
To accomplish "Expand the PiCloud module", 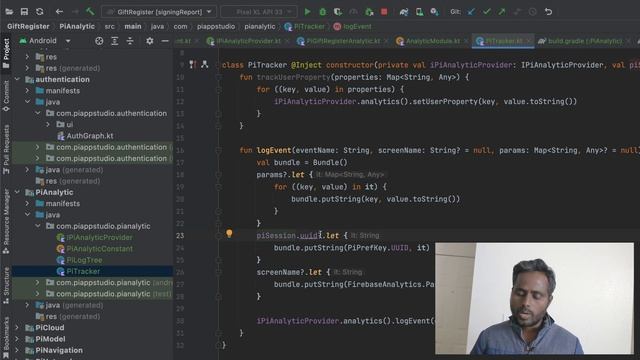I will [x=17, y=328].
